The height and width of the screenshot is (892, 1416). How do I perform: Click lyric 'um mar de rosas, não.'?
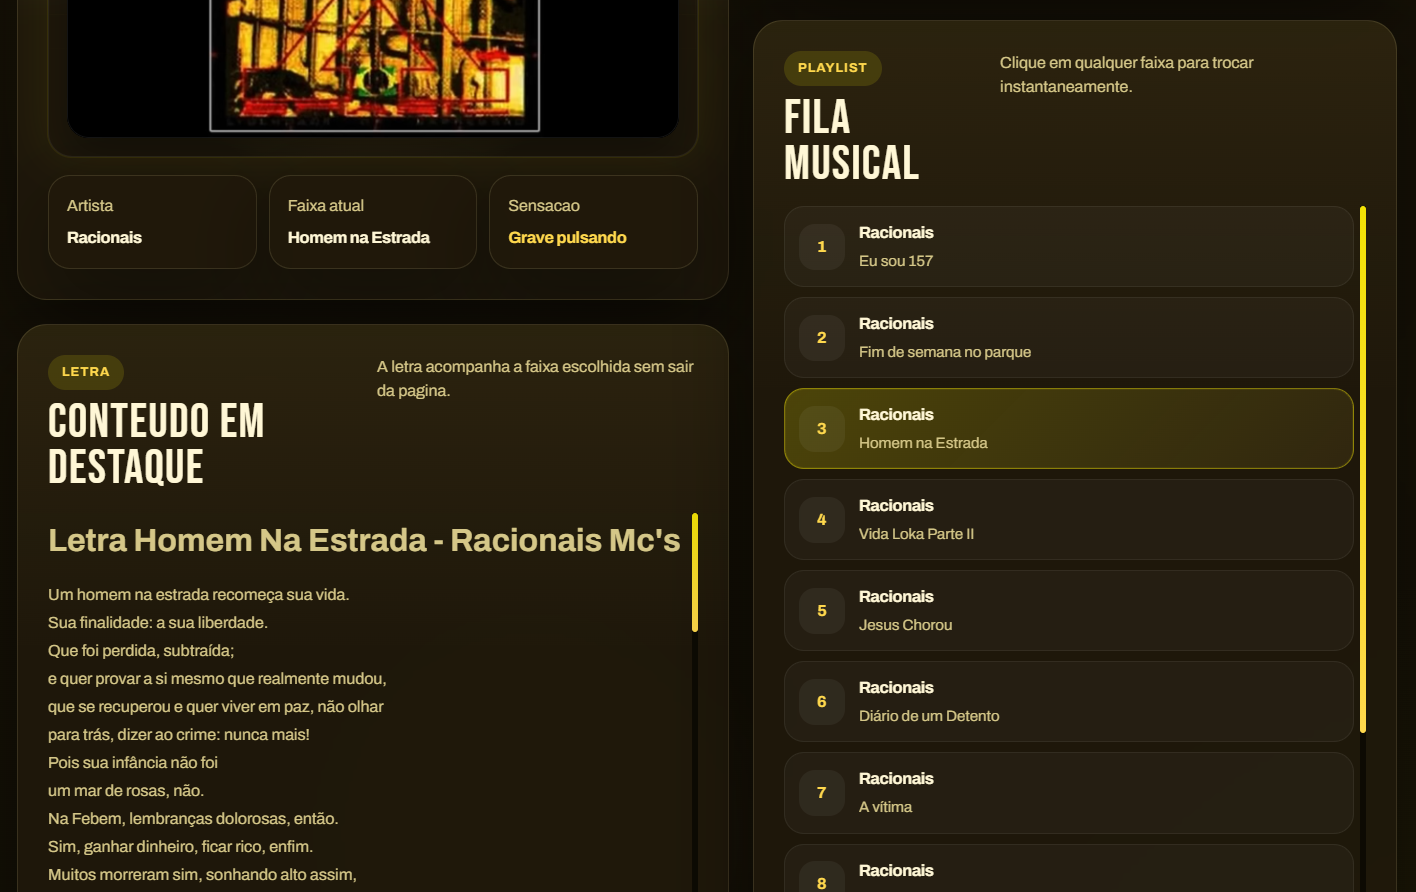point(126,791)
